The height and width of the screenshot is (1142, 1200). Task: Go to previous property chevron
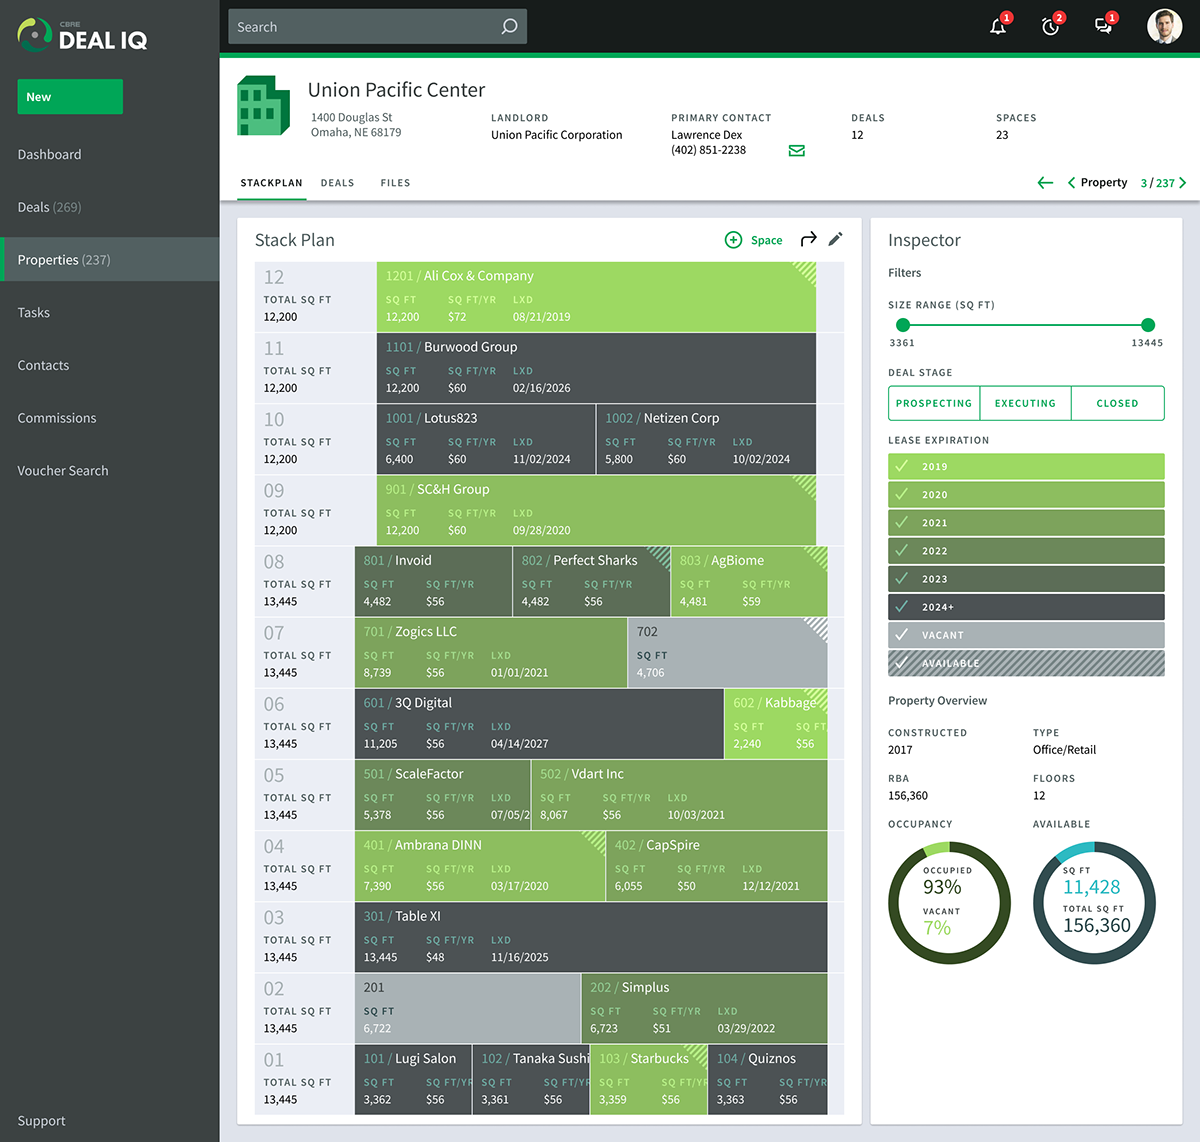tap(1072, 183)
